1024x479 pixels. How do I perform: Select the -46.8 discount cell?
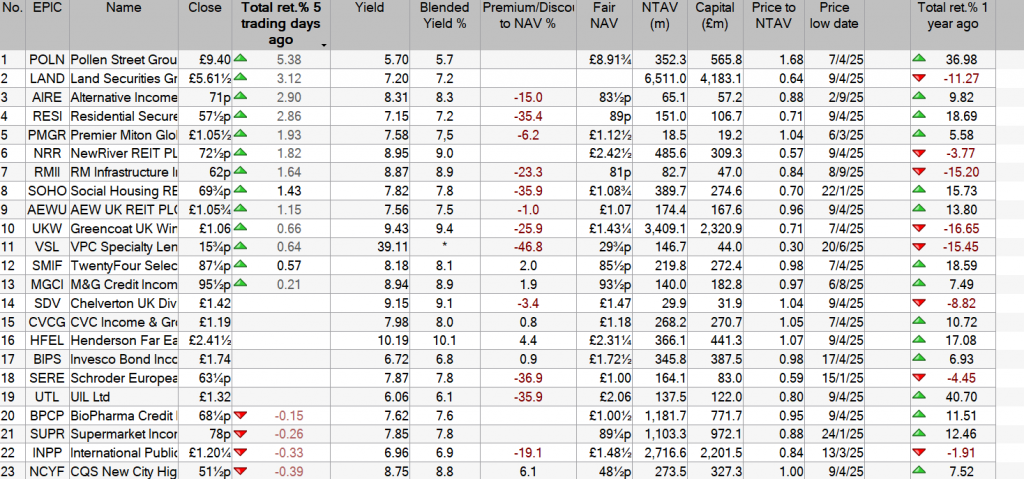coord(528,247)
